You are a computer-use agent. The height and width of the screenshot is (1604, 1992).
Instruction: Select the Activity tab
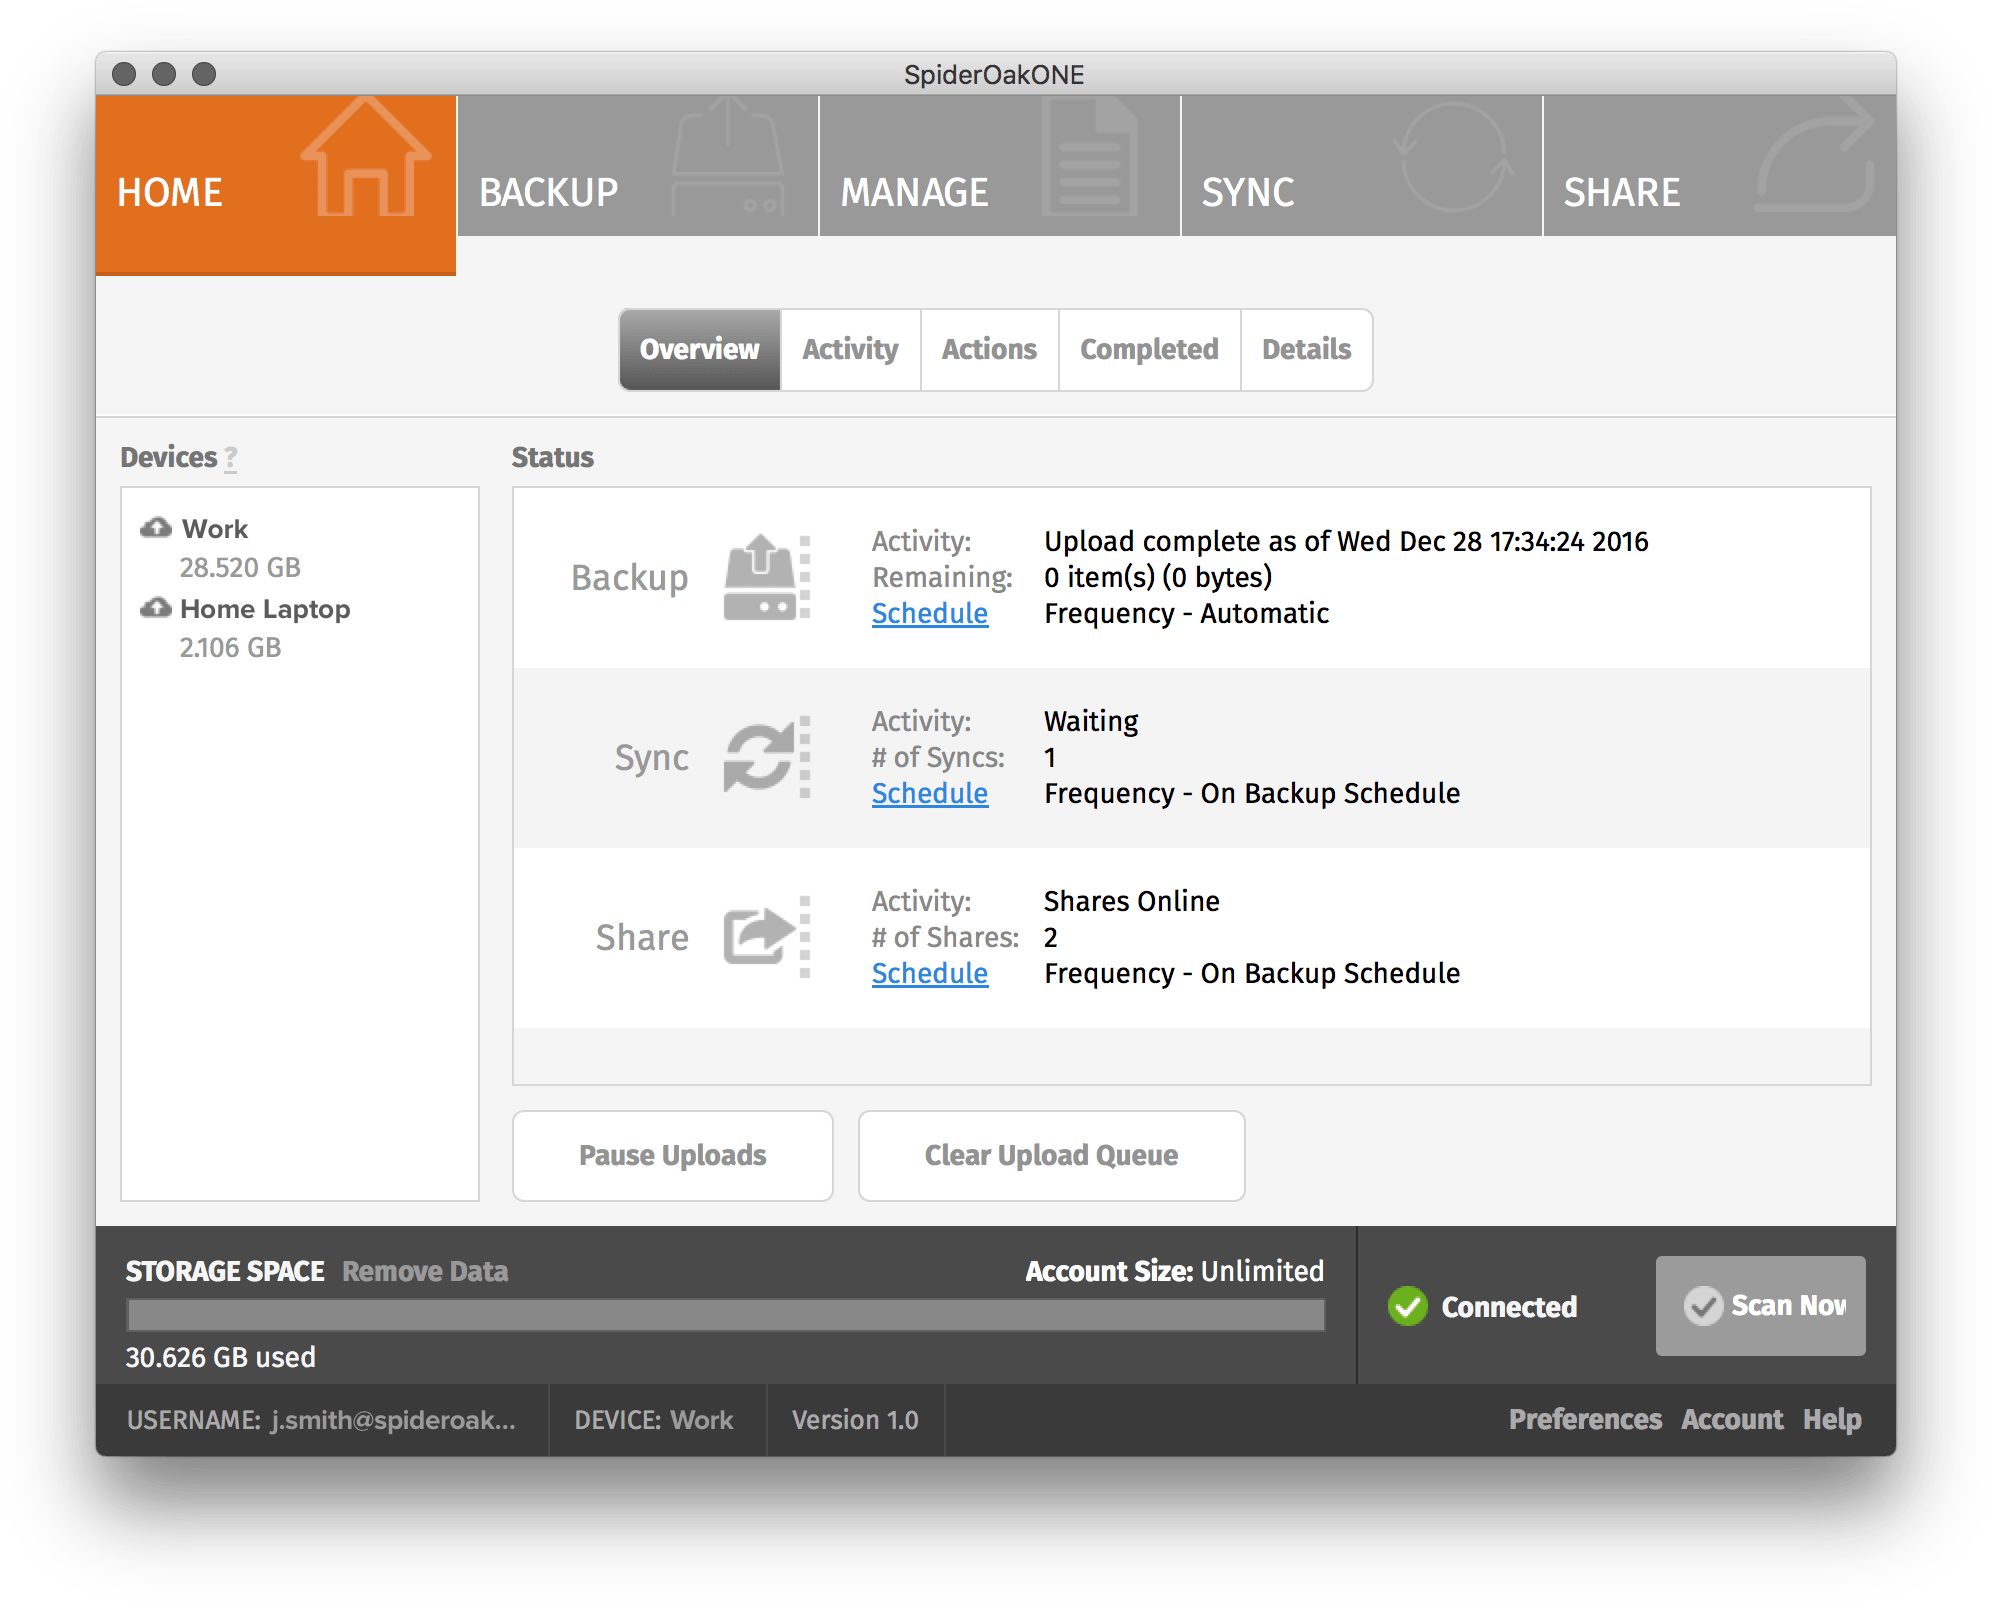(850, 349)
